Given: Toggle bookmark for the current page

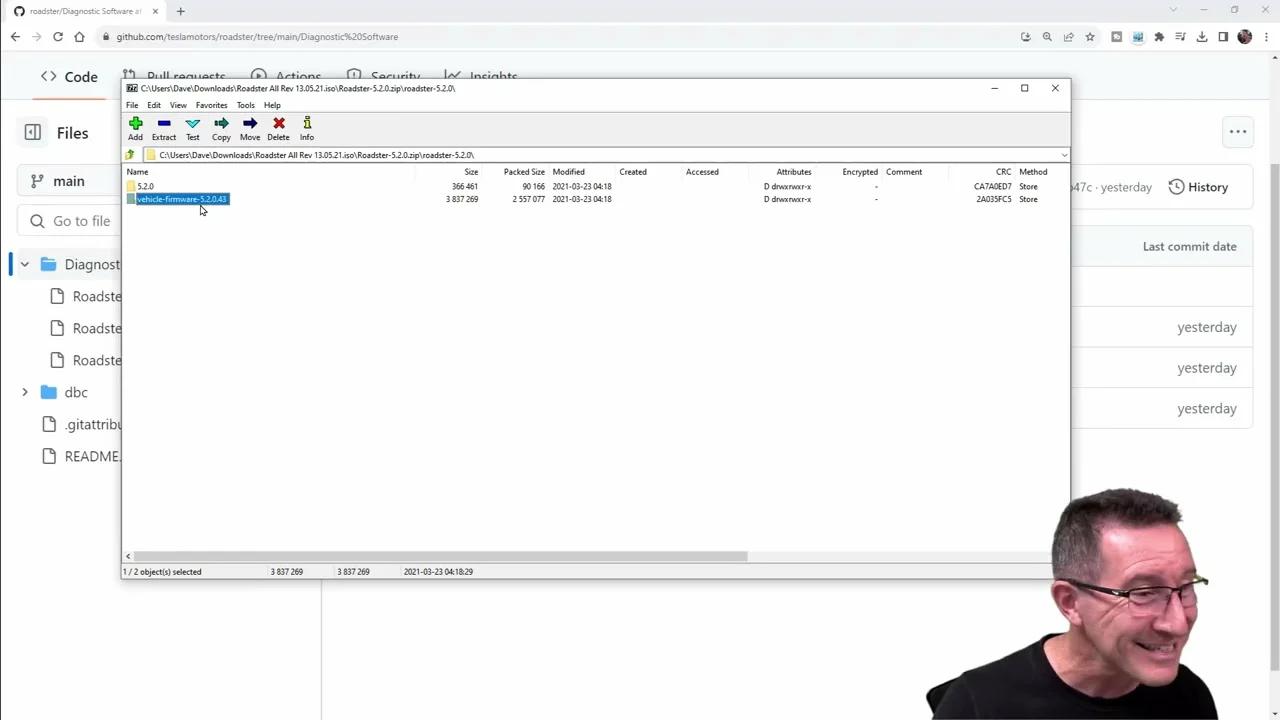Looking at the screenshot, I should [1090, 36].
